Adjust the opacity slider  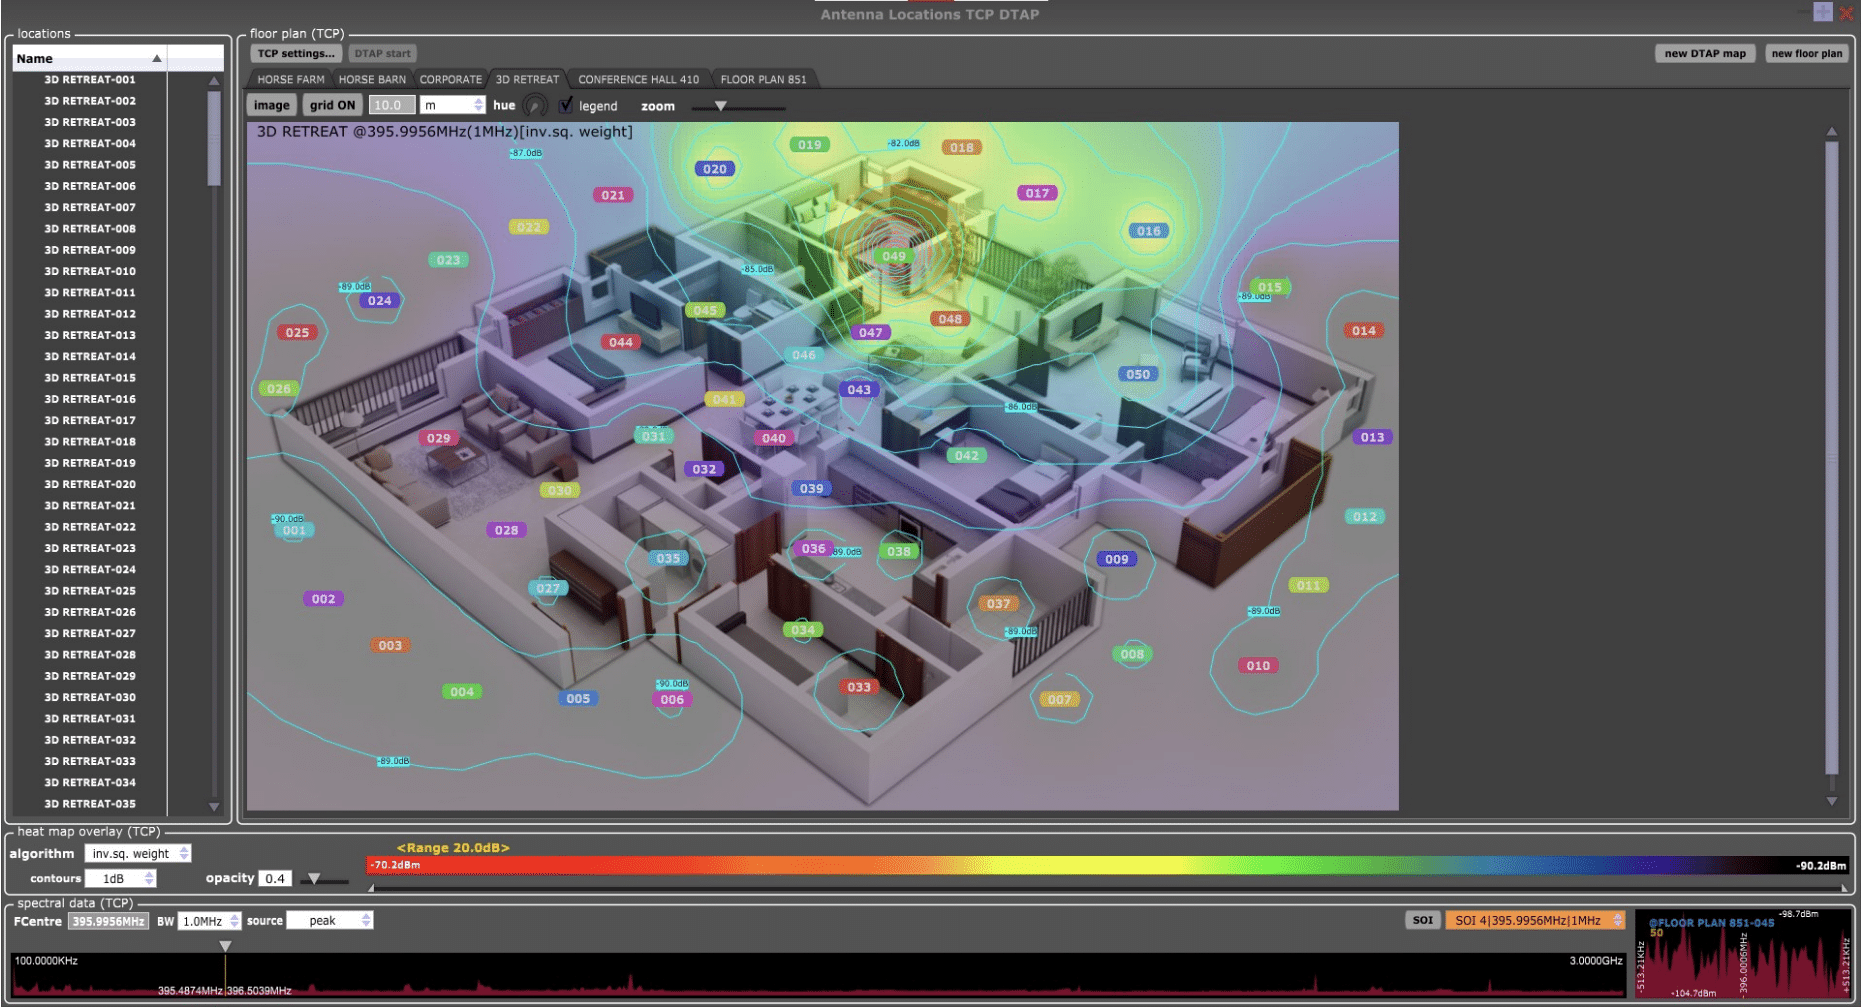[x=314, y=879]
